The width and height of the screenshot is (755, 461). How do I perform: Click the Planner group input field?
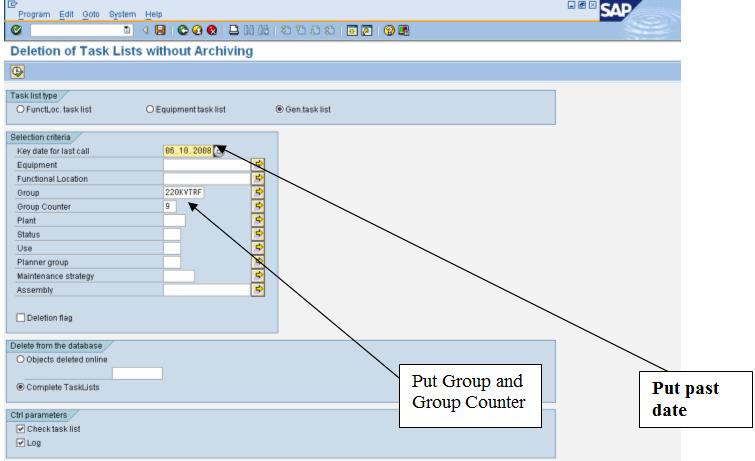pyautogui.click(x=172, y=263)
